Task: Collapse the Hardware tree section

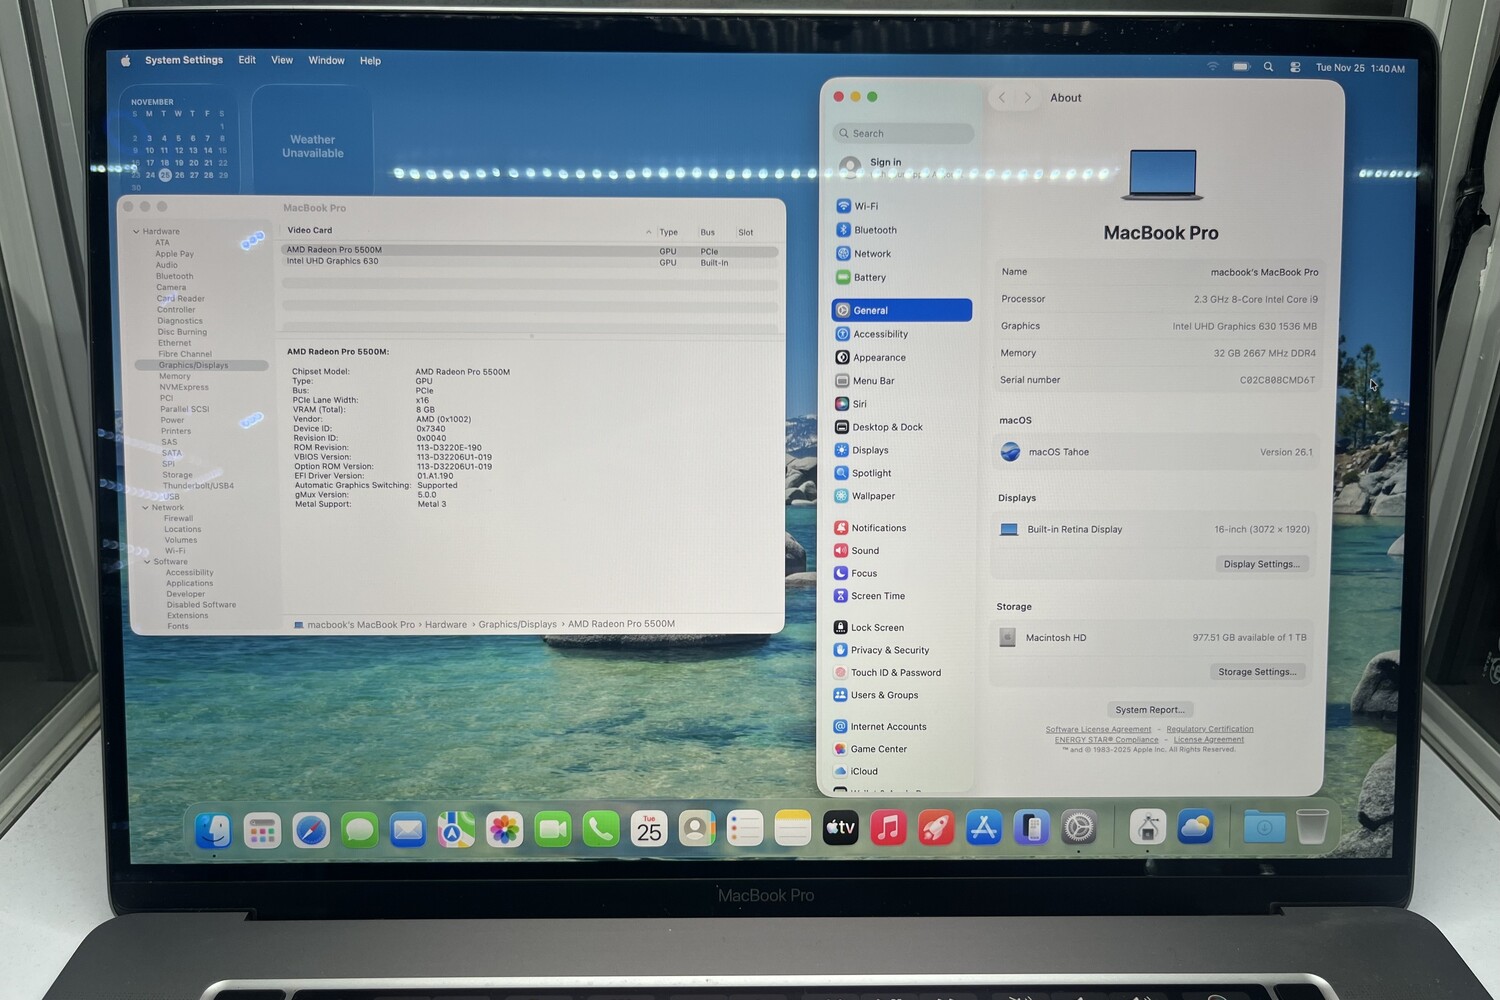Action: [x=137, y=232]
